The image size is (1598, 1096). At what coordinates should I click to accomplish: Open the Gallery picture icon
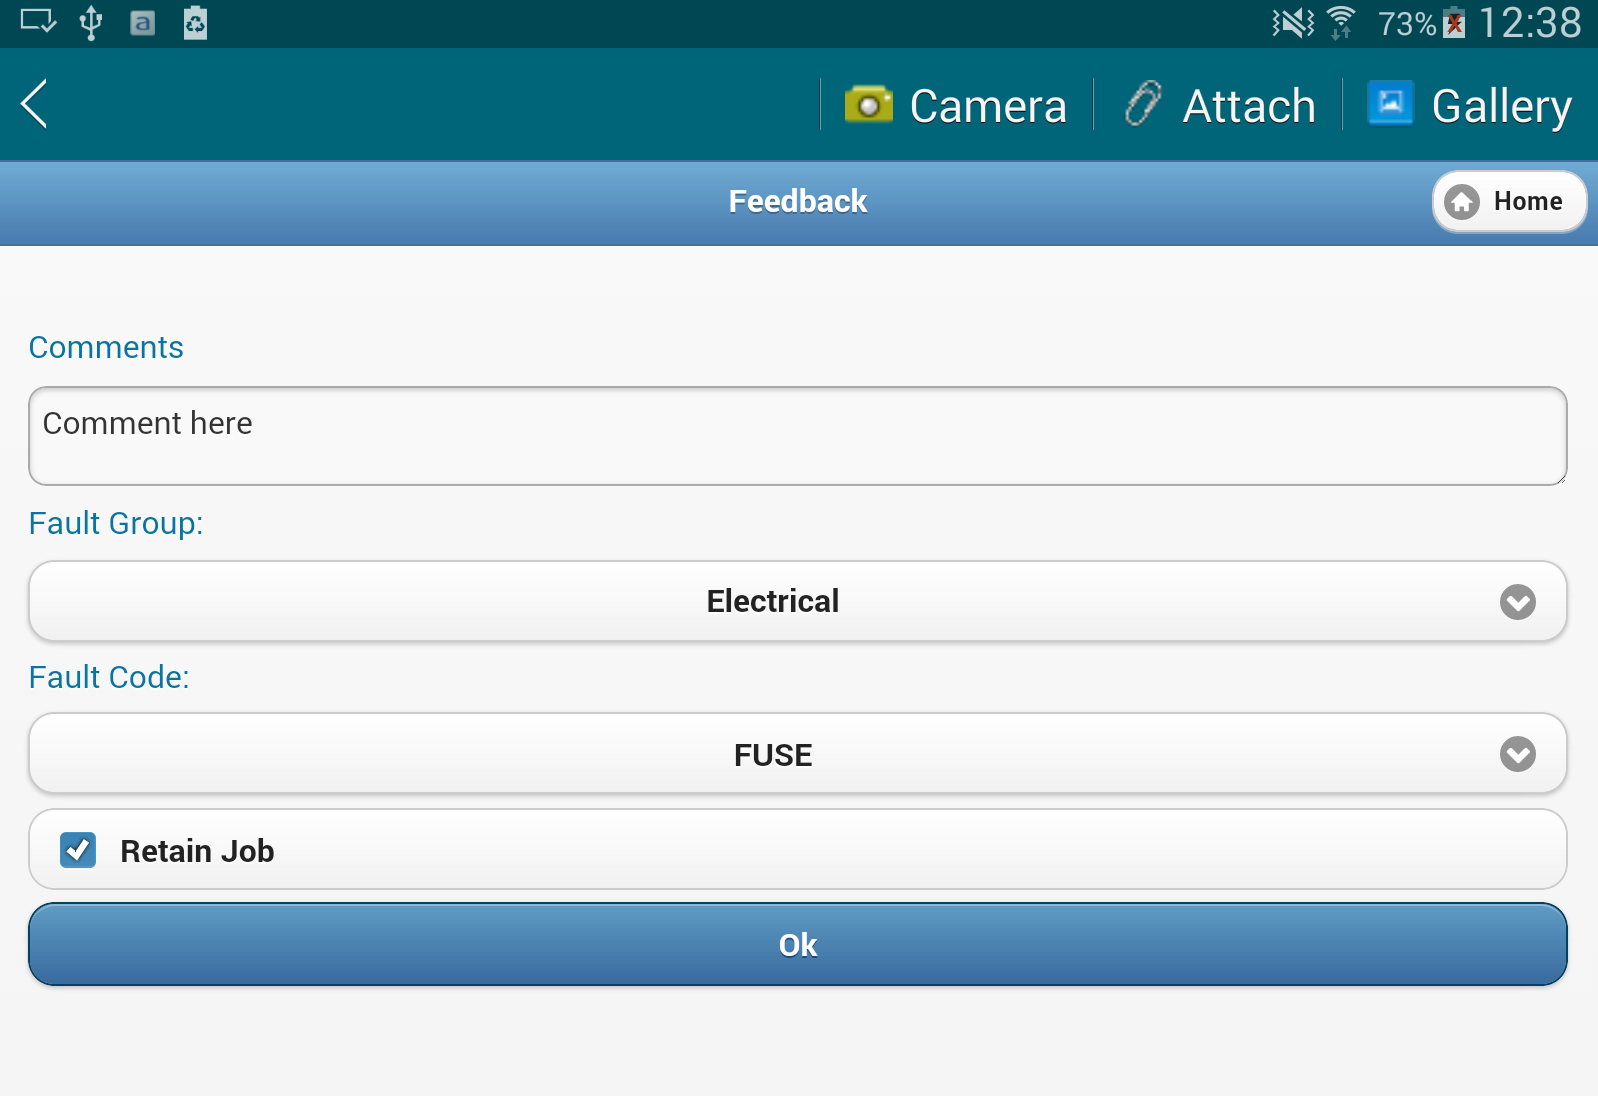click(x=1390, y=103)
